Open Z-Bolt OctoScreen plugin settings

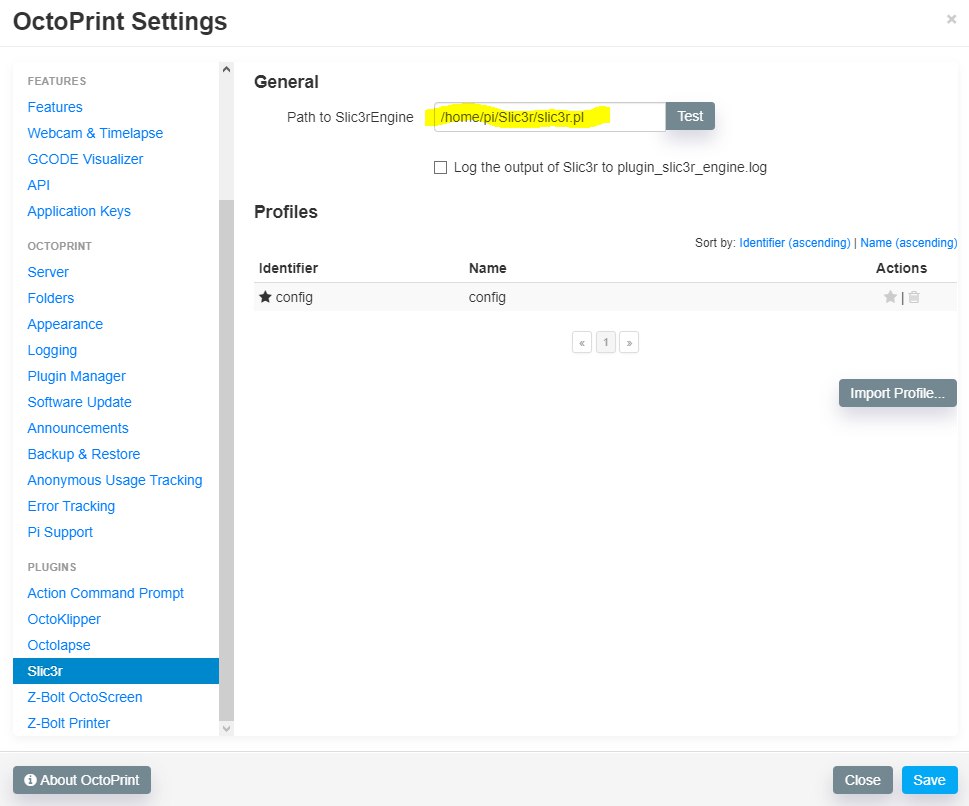pyautogui.click(x=85, y=697)
